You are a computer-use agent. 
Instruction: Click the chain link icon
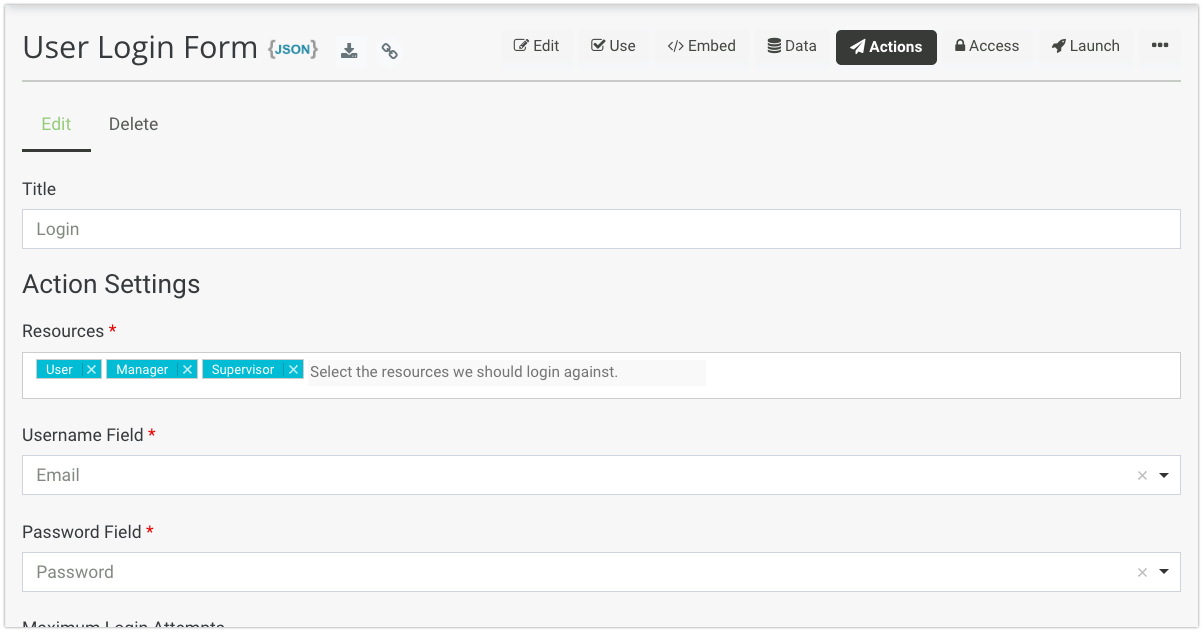[390, 51]
